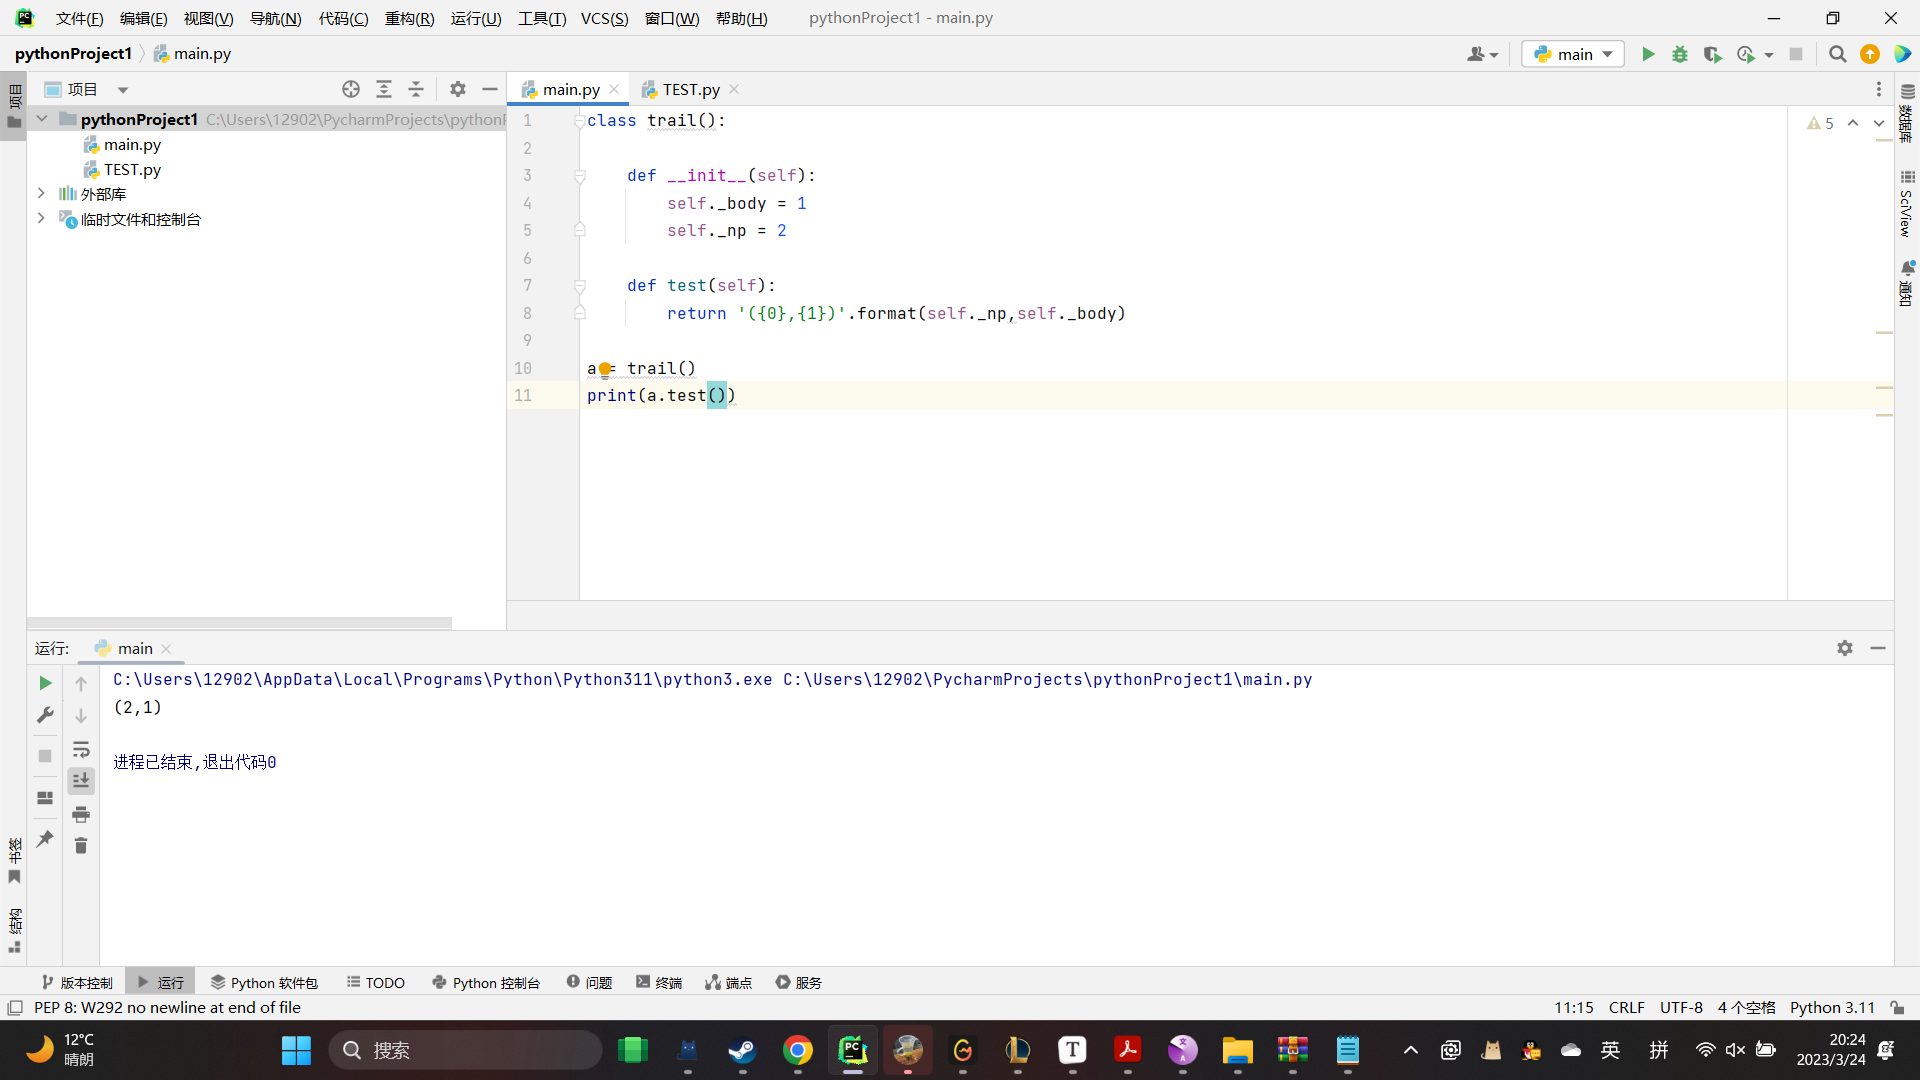
Task: Toggle scroll to end of console
Action: [x=81, y=781]
